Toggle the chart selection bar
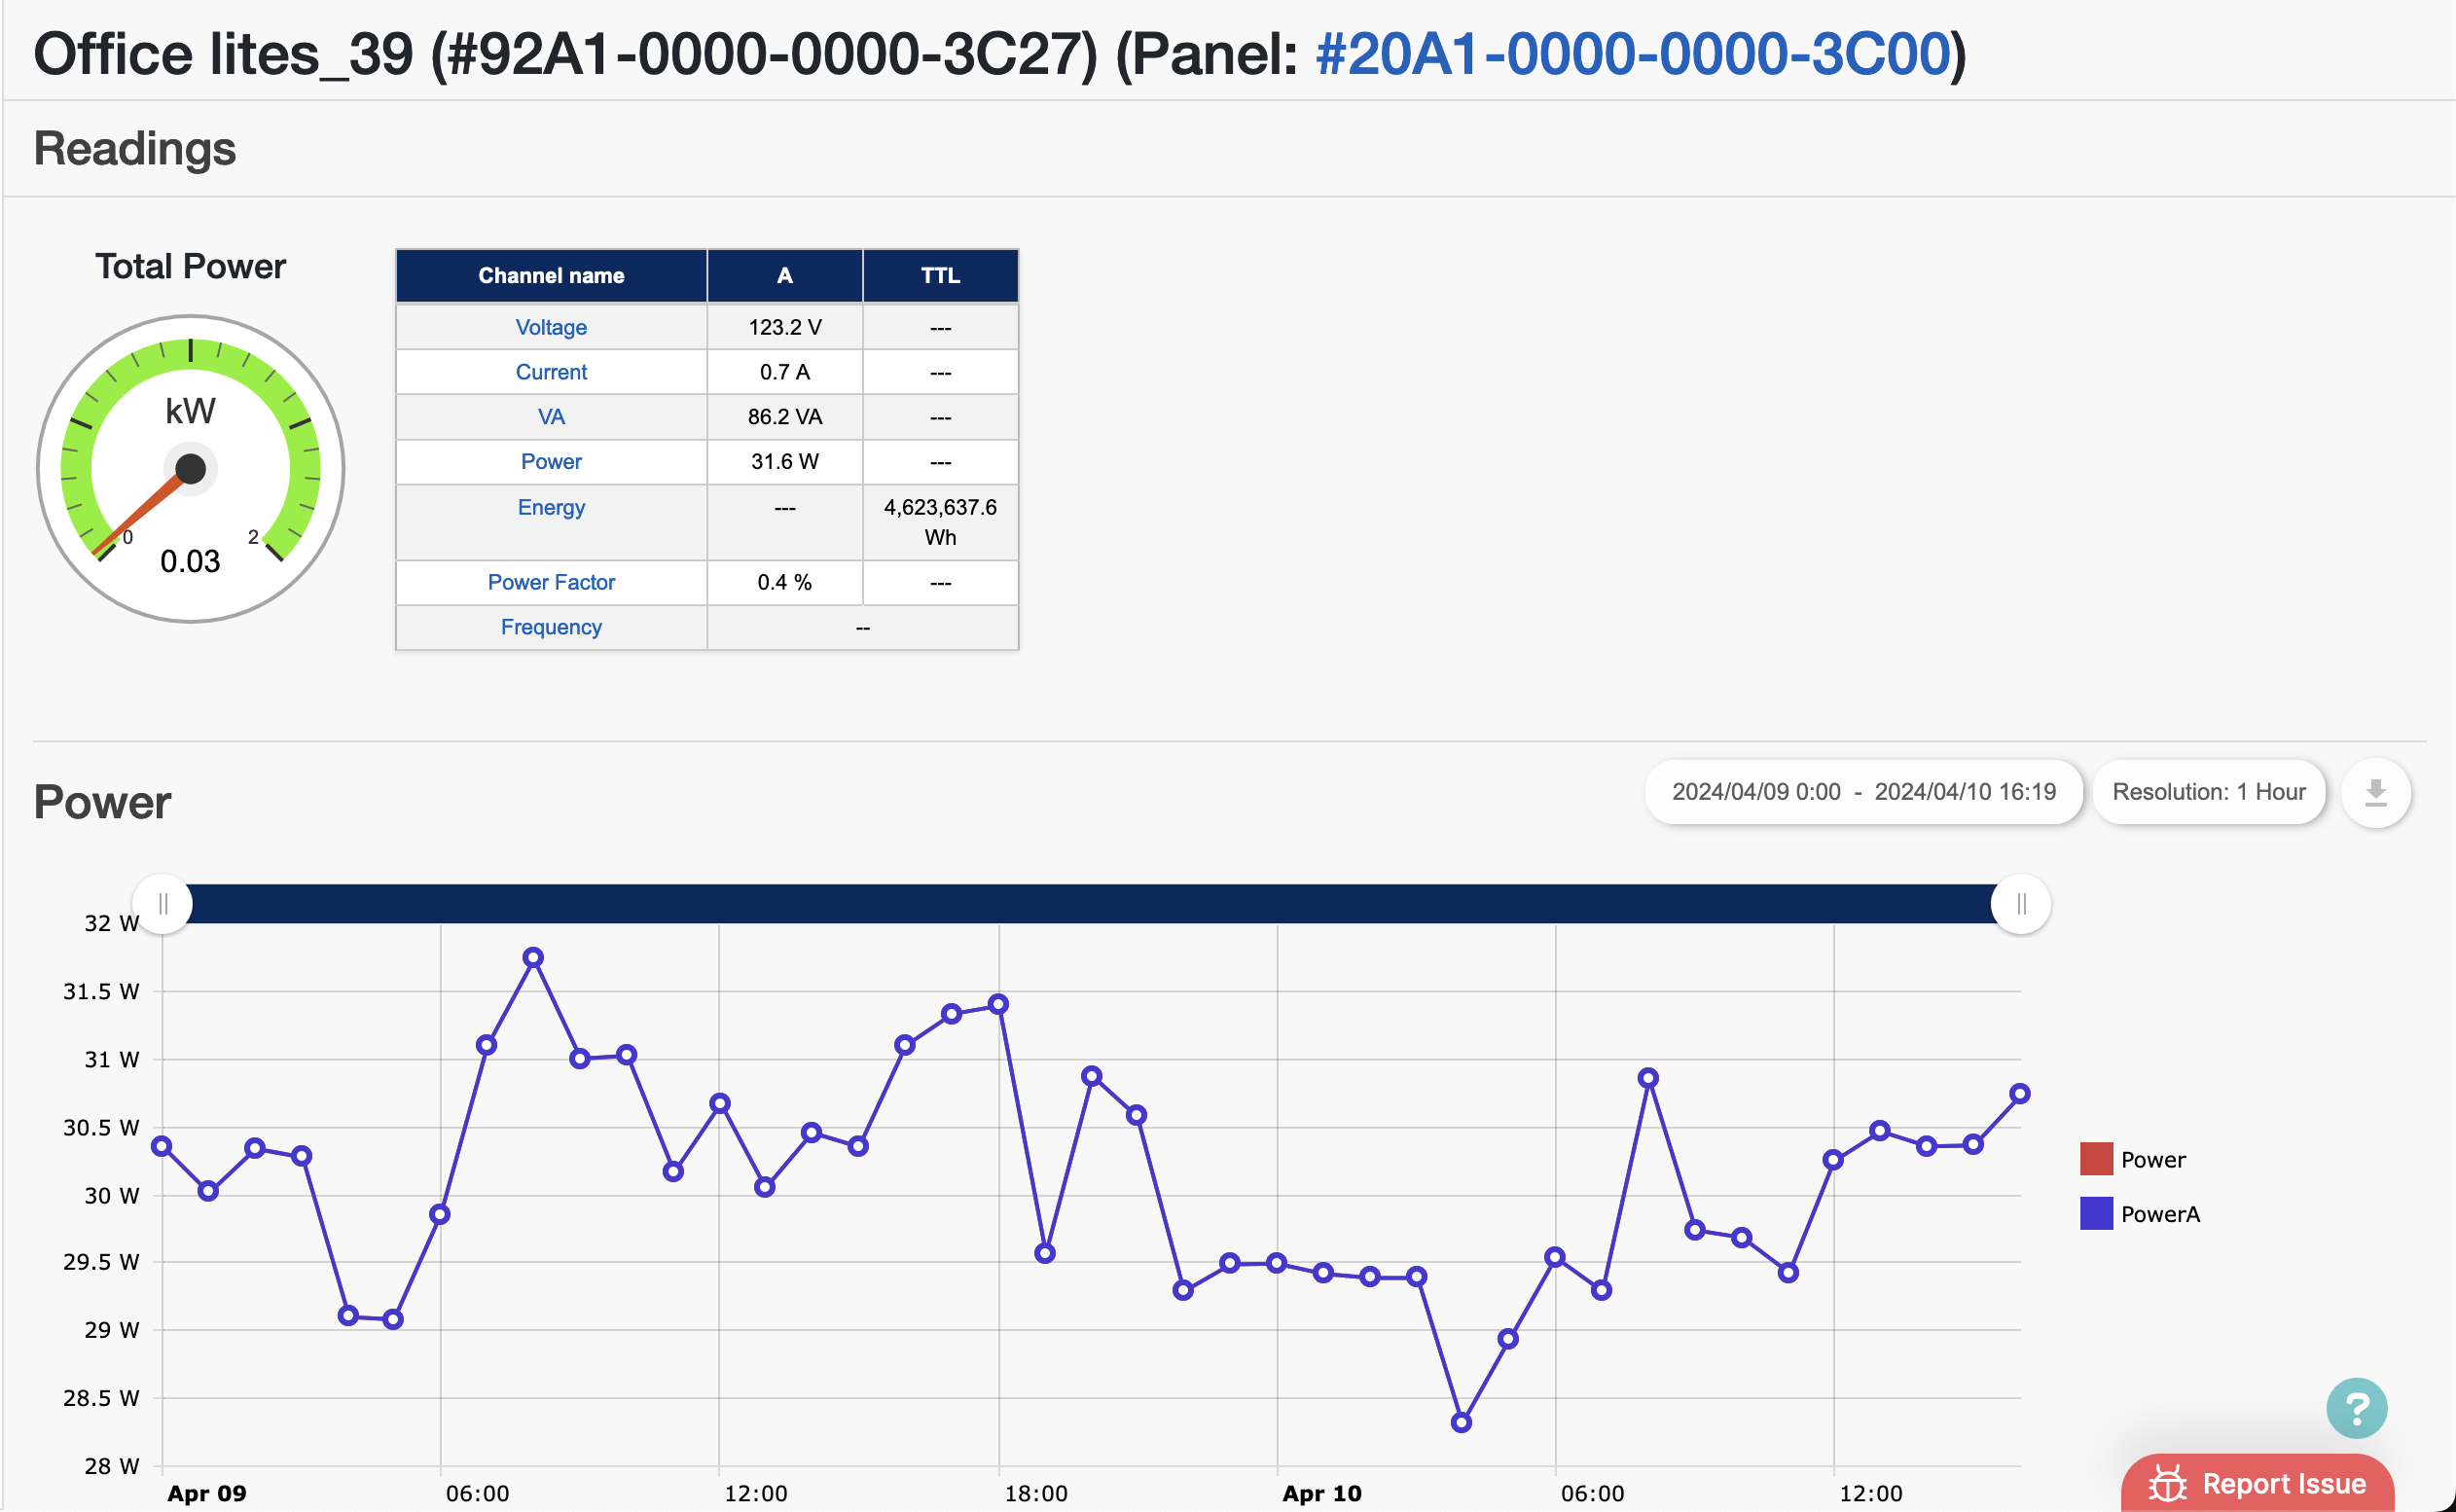 pyautogui.click(x=1090, y=903)
